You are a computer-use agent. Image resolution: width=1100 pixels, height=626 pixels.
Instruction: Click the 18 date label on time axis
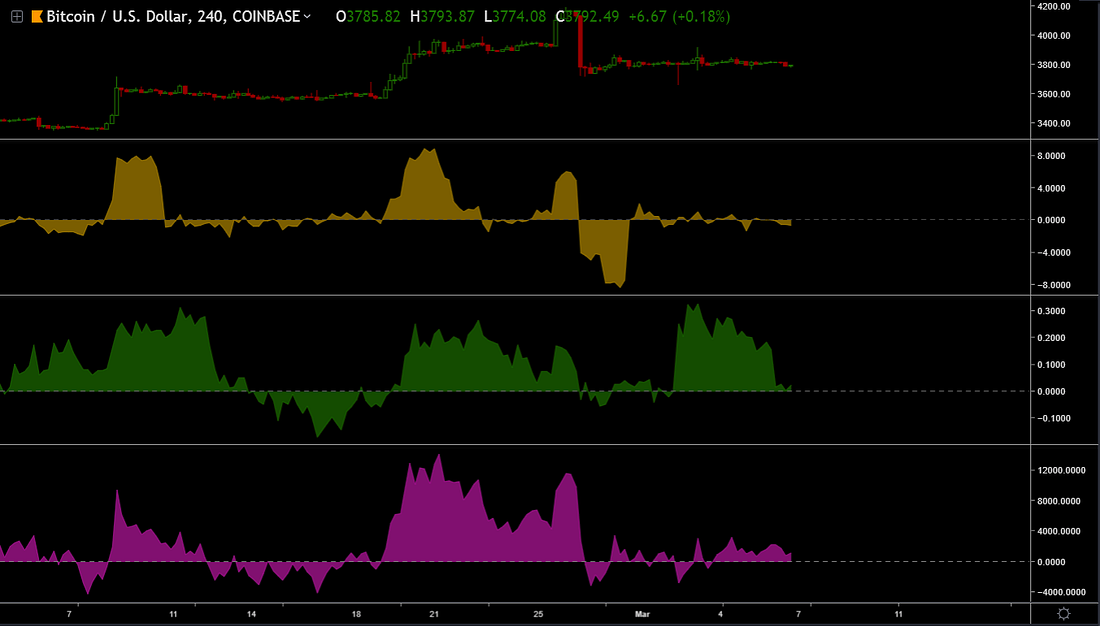[x=356, y=614]
